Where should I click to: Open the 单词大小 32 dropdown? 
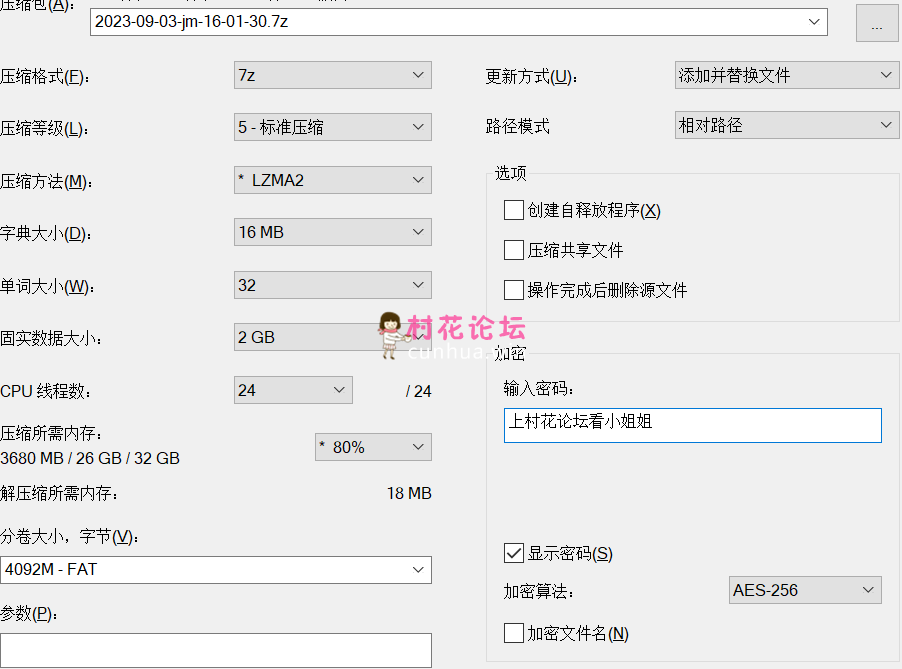[332, 285]
